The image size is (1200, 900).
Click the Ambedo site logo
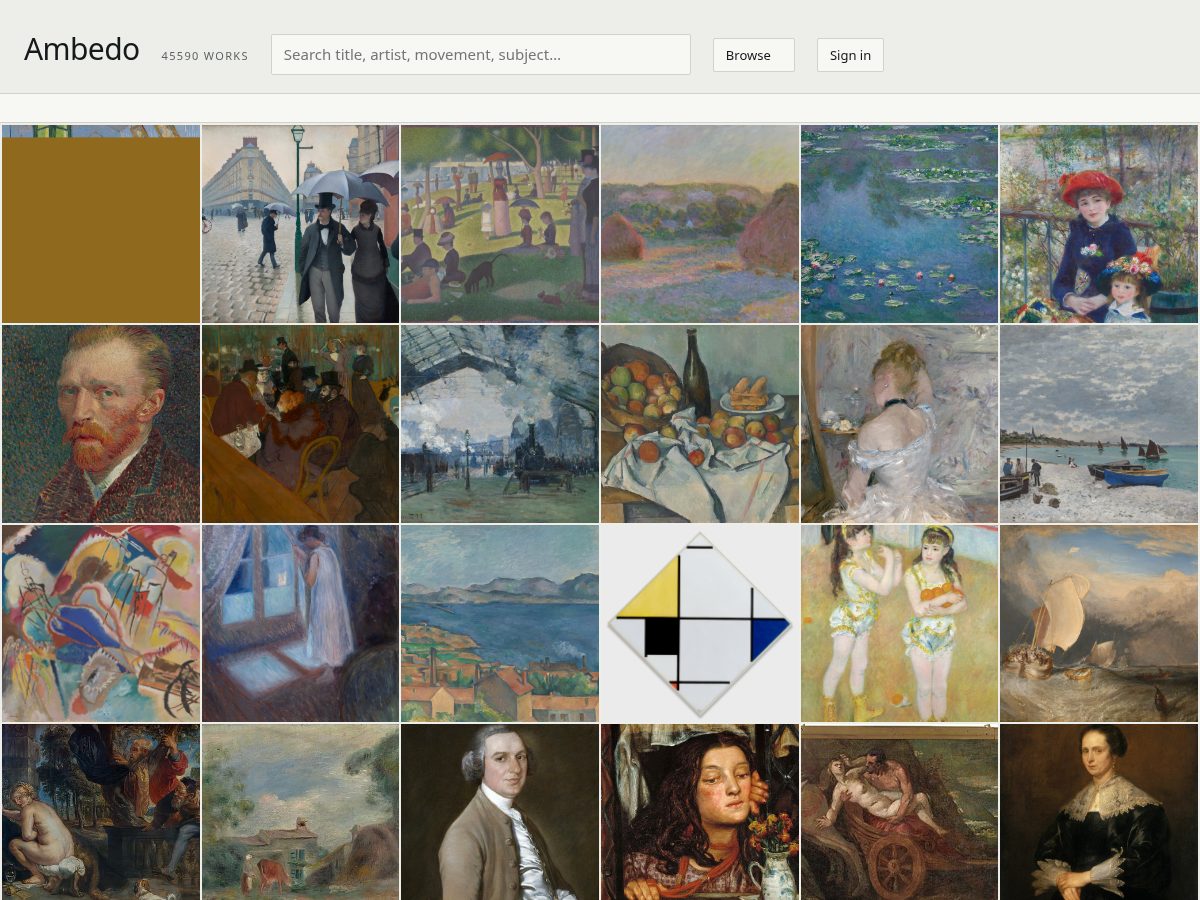(x=82, y=49)
